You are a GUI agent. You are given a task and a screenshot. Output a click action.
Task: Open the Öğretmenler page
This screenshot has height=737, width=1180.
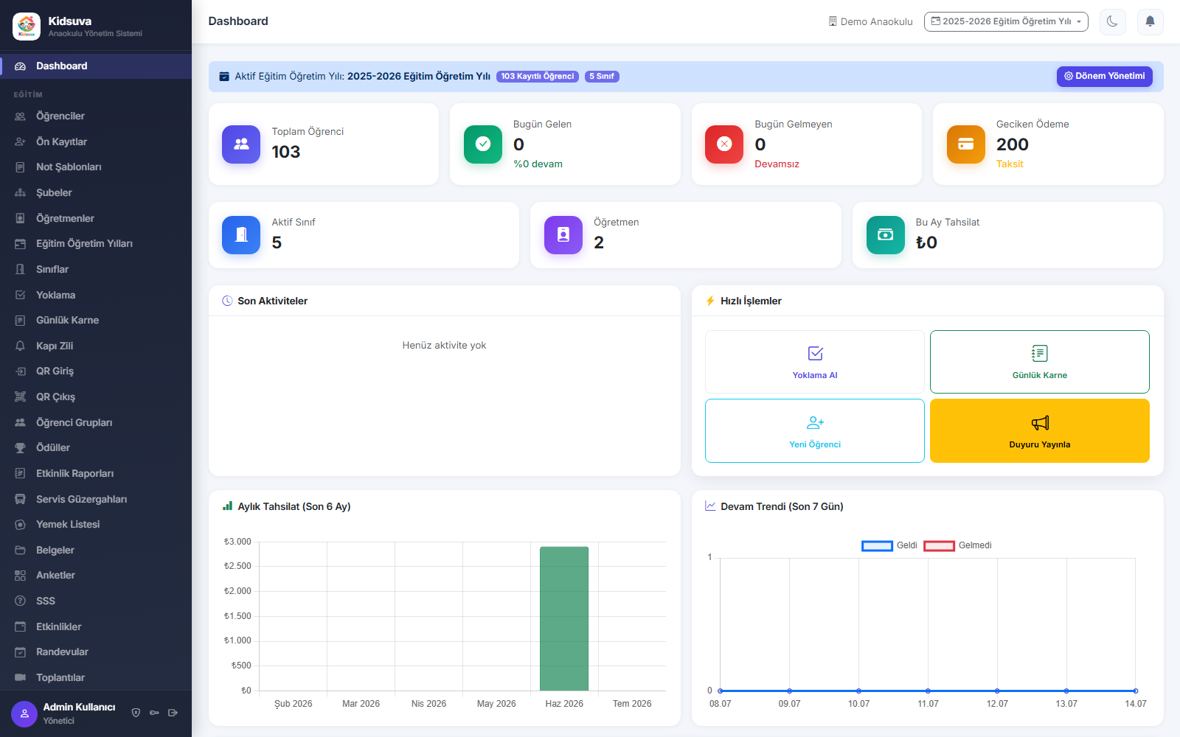point(96,218)
